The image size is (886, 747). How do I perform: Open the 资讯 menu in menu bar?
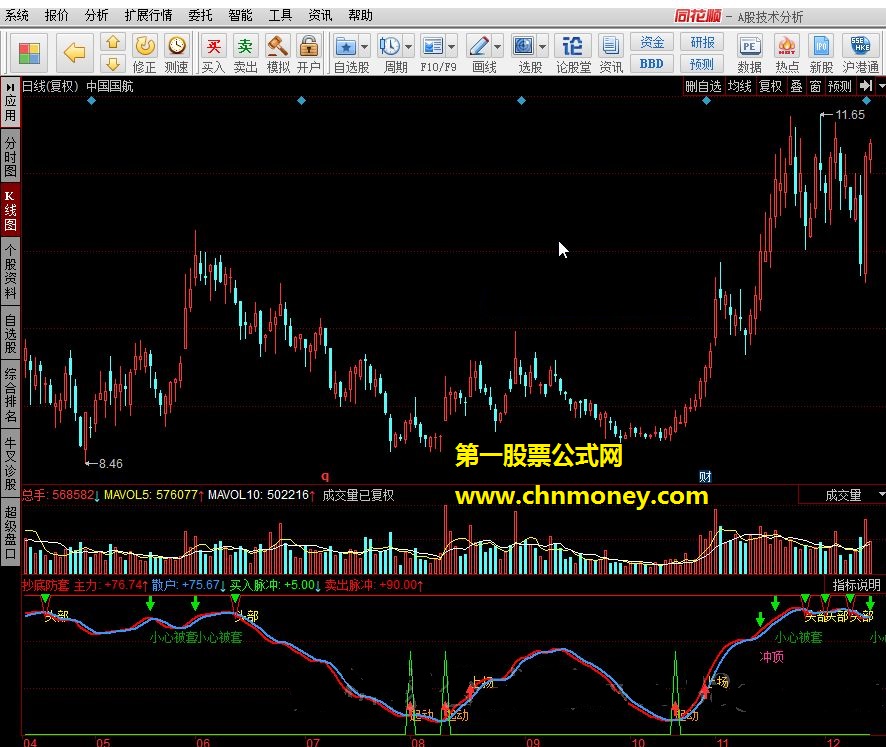click(x=320, y=15)
